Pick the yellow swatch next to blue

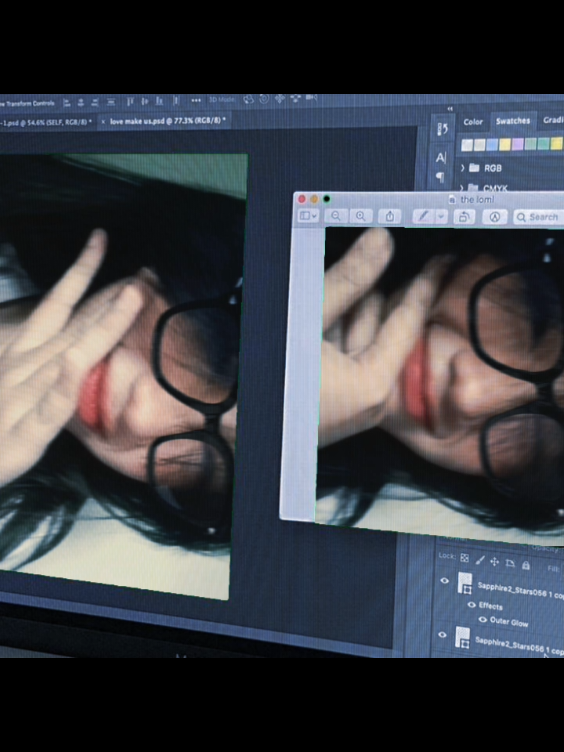(x=505, y=144)
